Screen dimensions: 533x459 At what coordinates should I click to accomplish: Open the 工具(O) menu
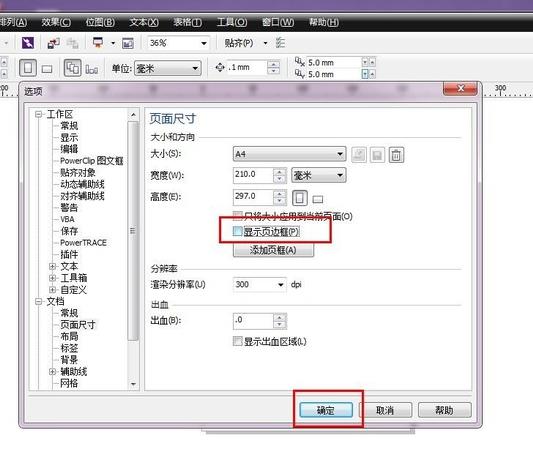point(232,22)
